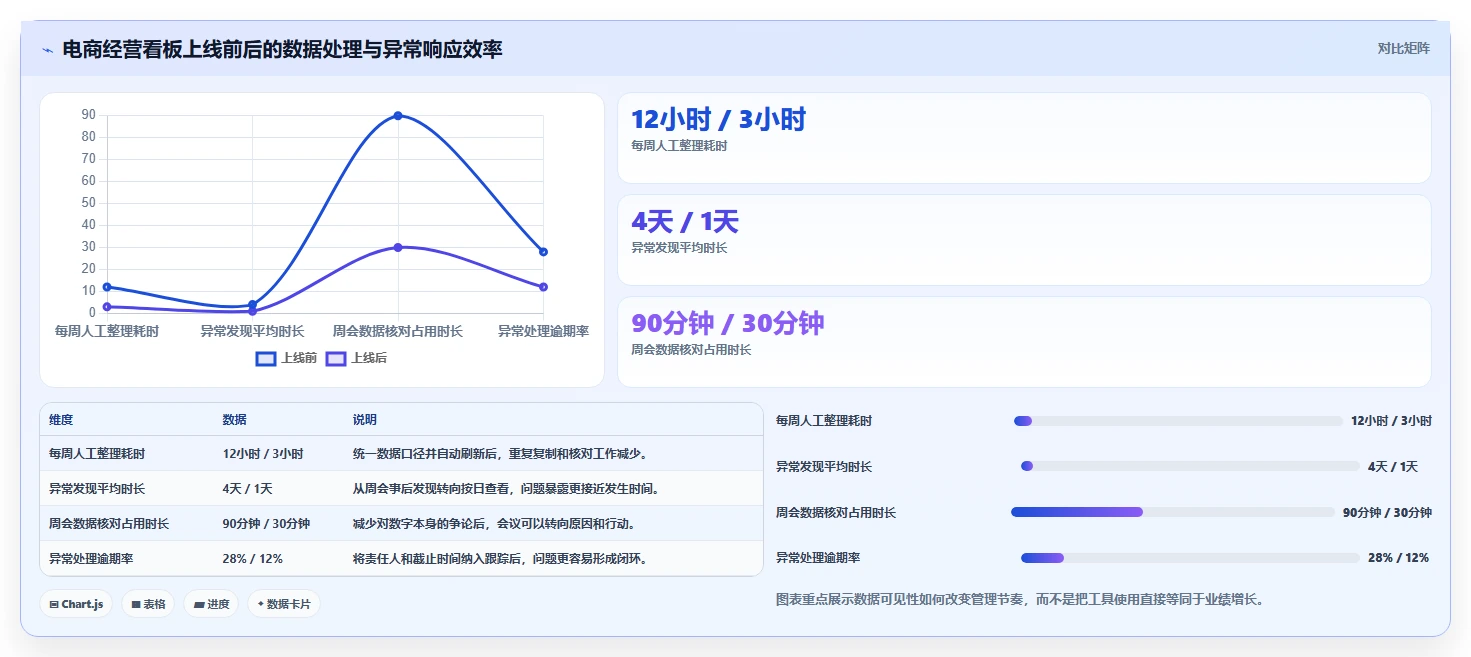
Task: Click the 90分钟 / 30分钟 value after the progress bar
Action: tap(1387, 513)
